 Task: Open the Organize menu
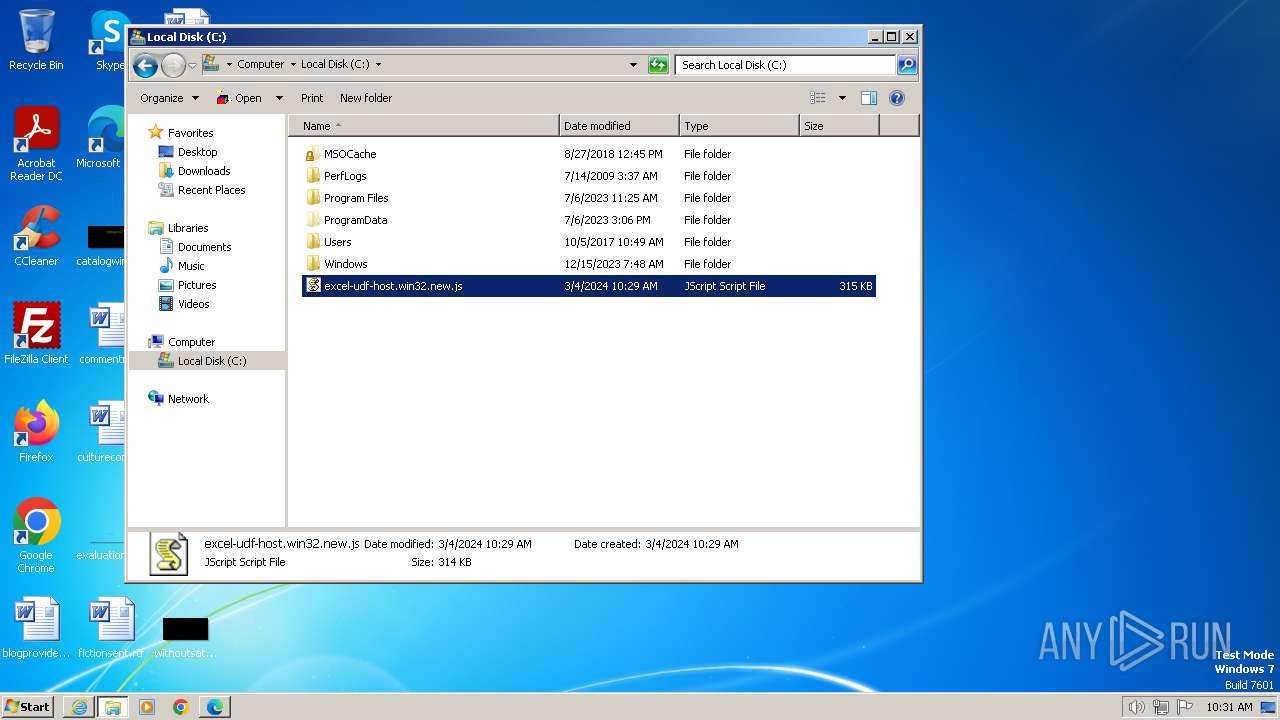click(169, 98)
